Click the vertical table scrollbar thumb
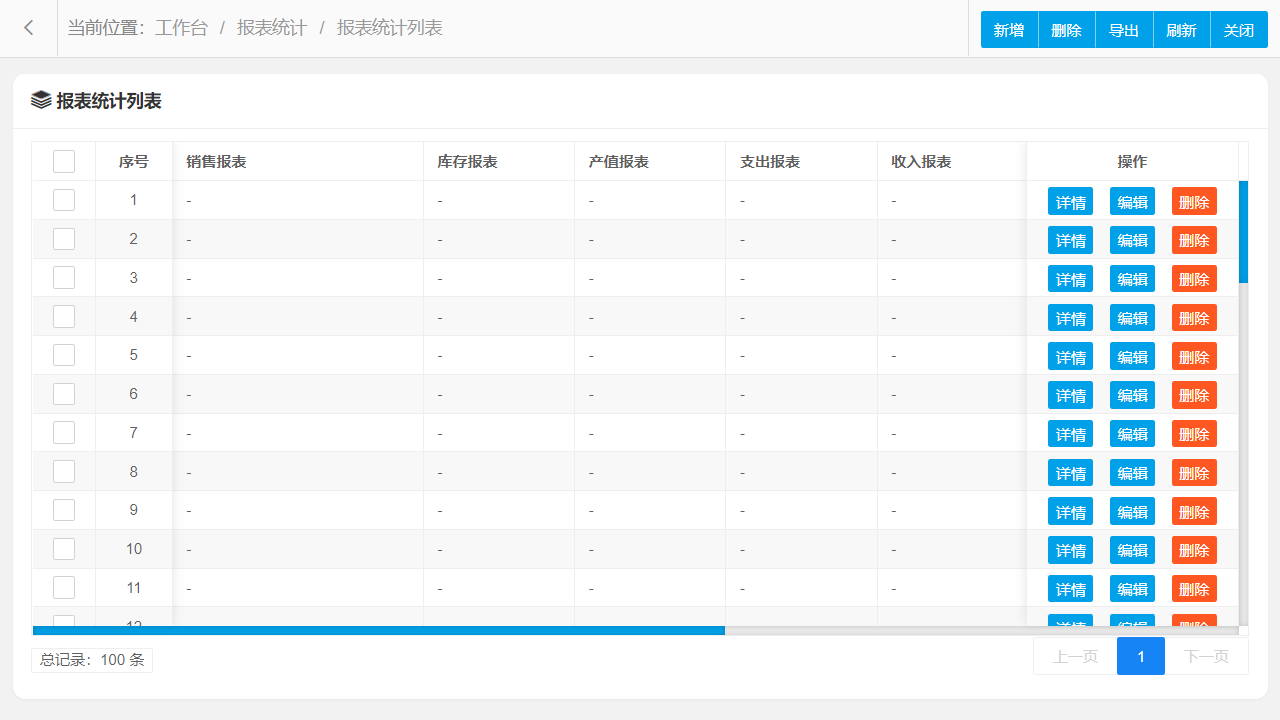Image resolution: width=1280 pixels, height=720 pixels. pyautogui.click(x=1243, y=231)
